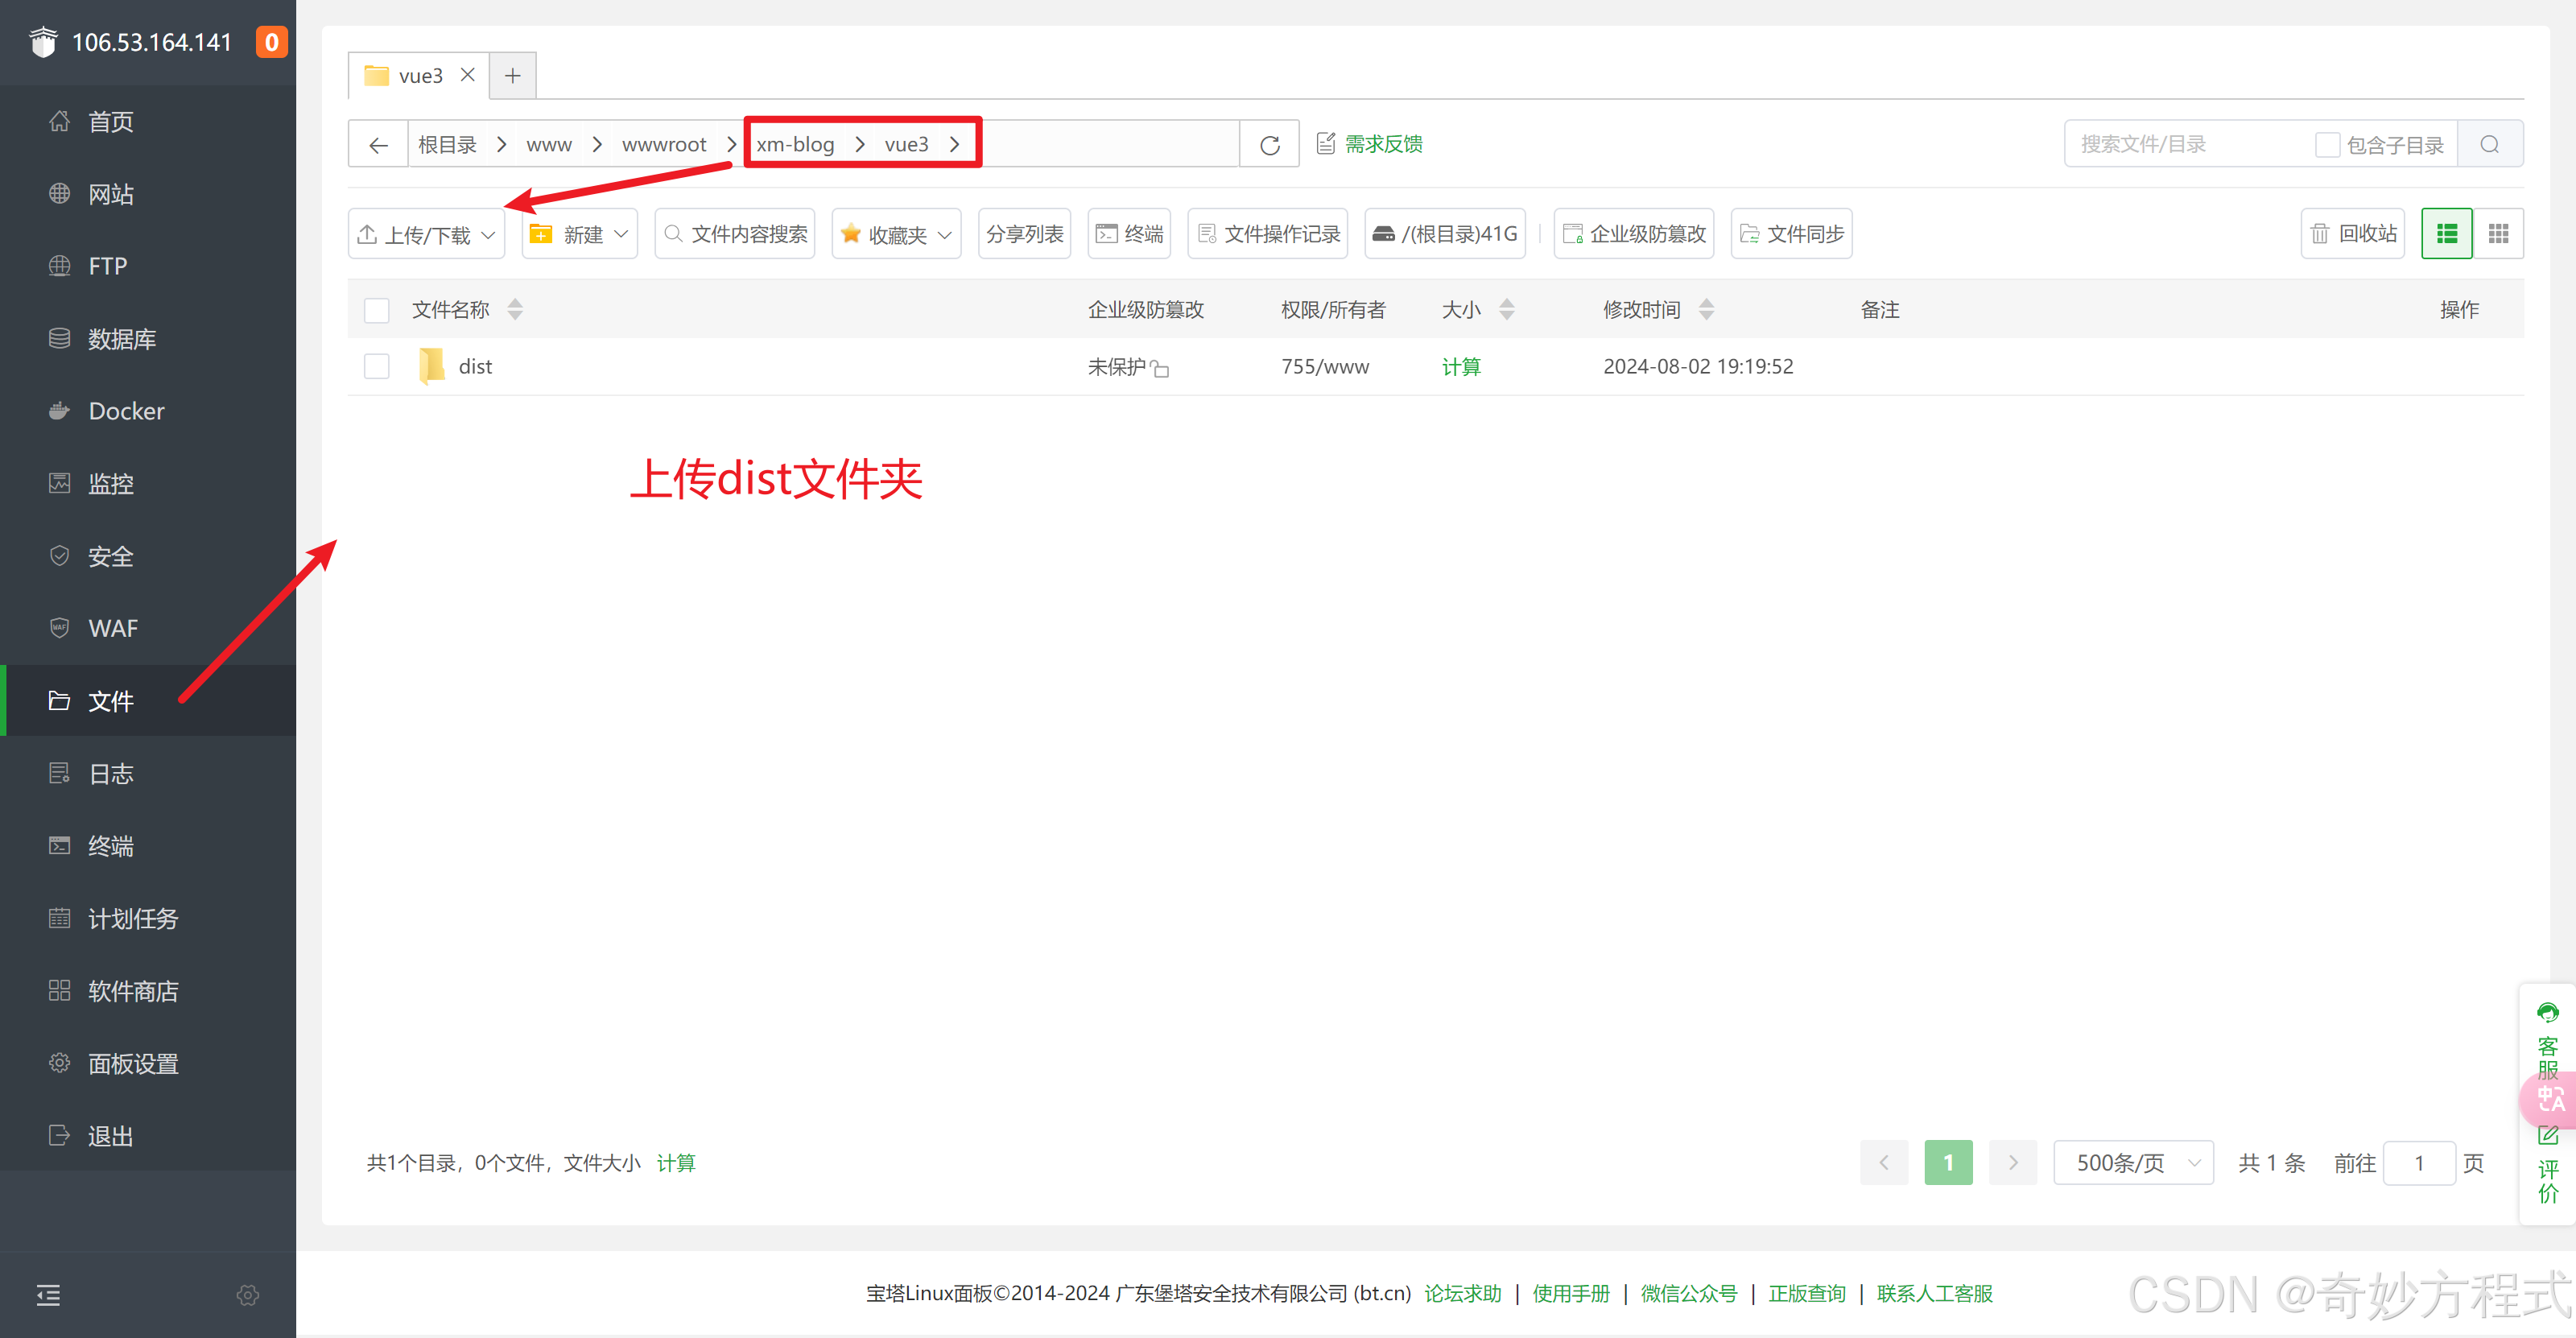Open 需求反馈 feedback link
Image resolution: width=2576 pixels, height=1338 pixels.
point(1369,144)
